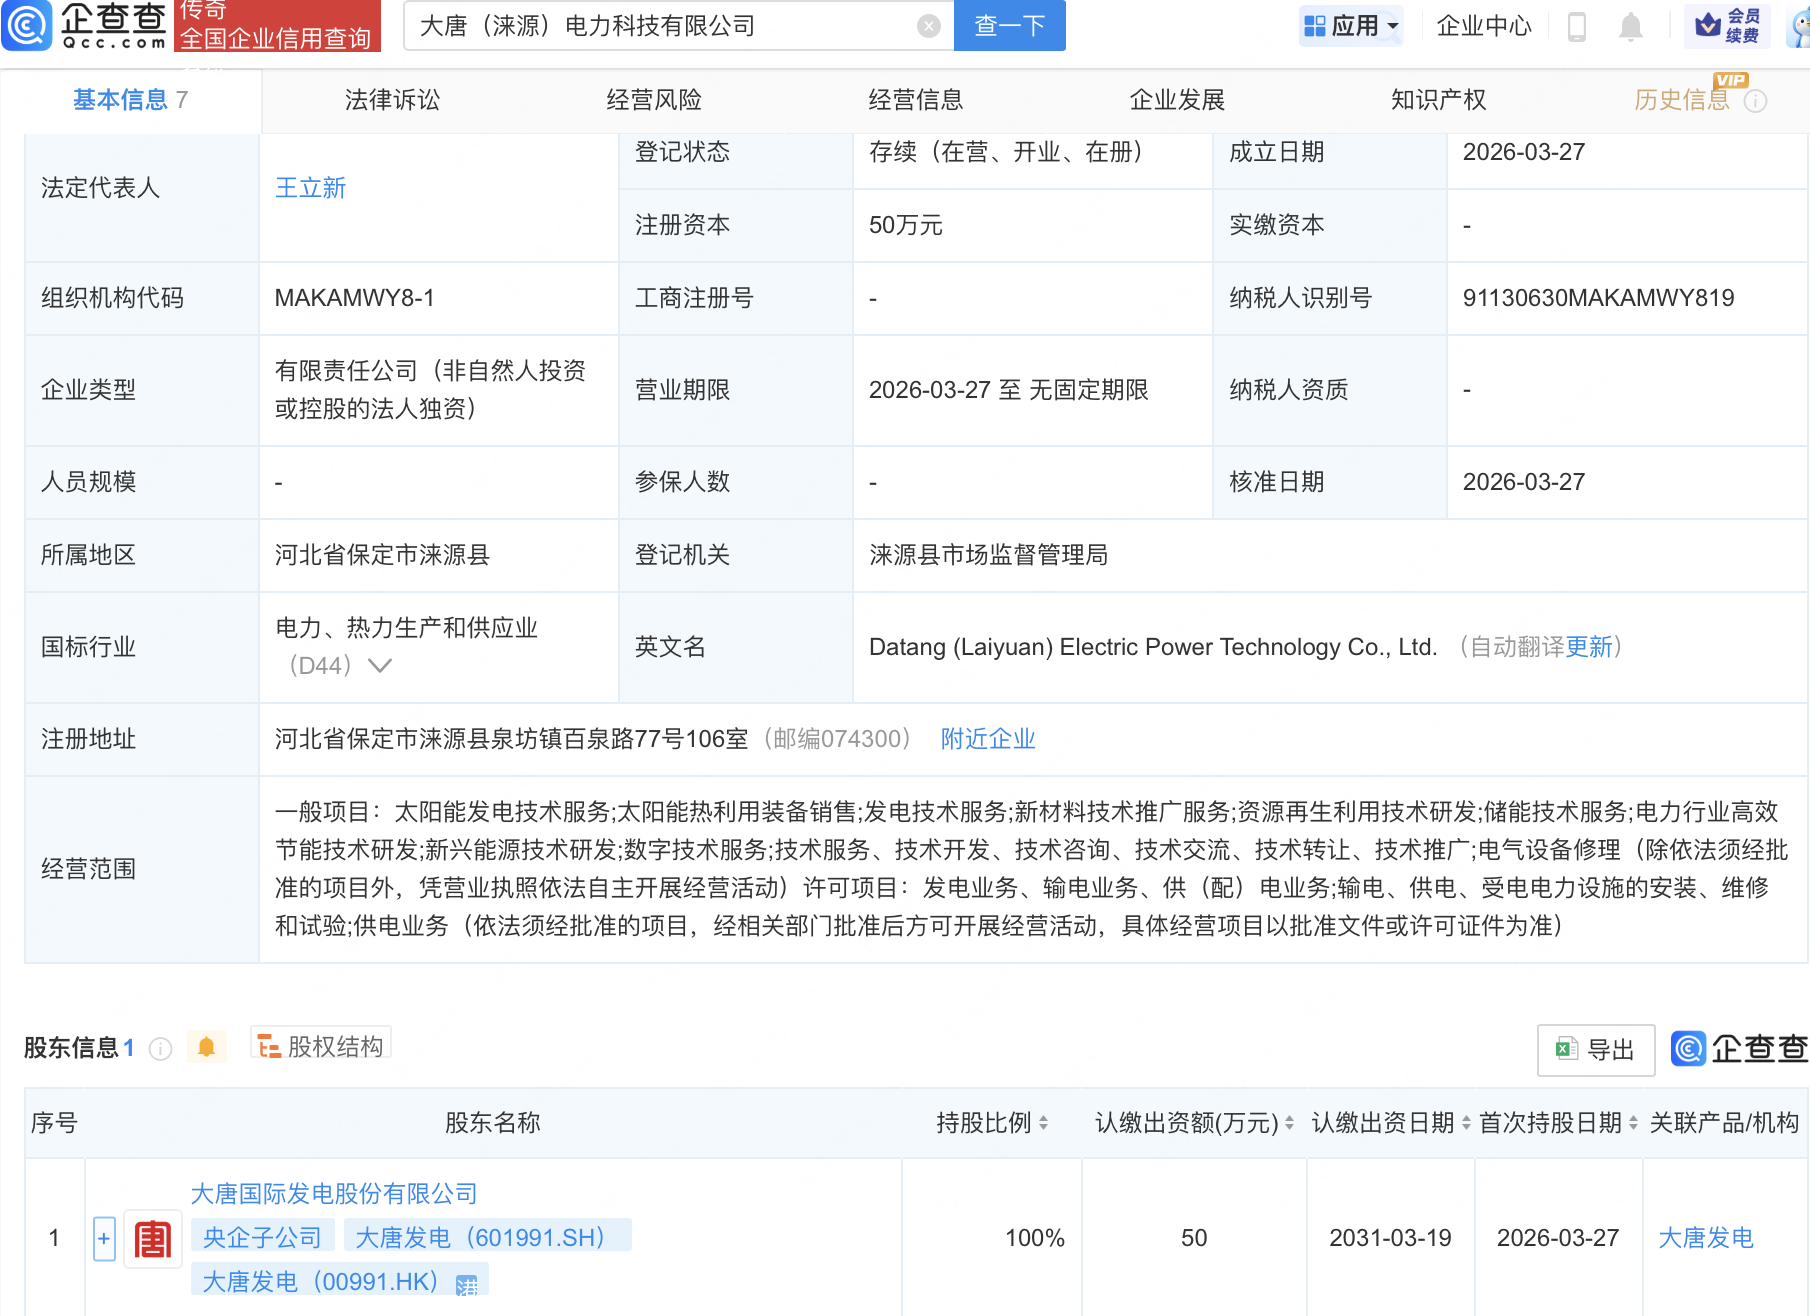Expand shareholder row with the plus button

pos(103,1237)
